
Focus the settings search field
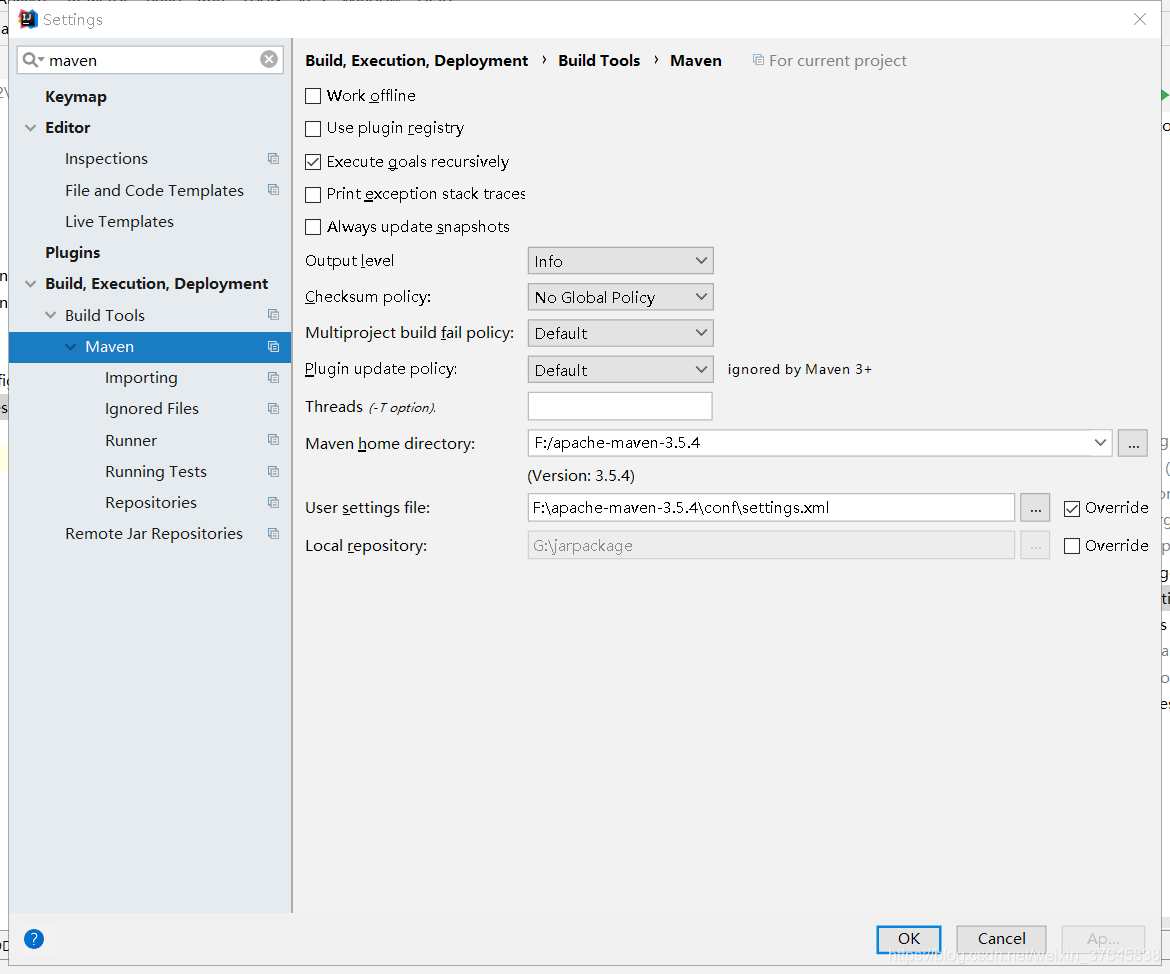pyautogui.click(x=150, y=60)
